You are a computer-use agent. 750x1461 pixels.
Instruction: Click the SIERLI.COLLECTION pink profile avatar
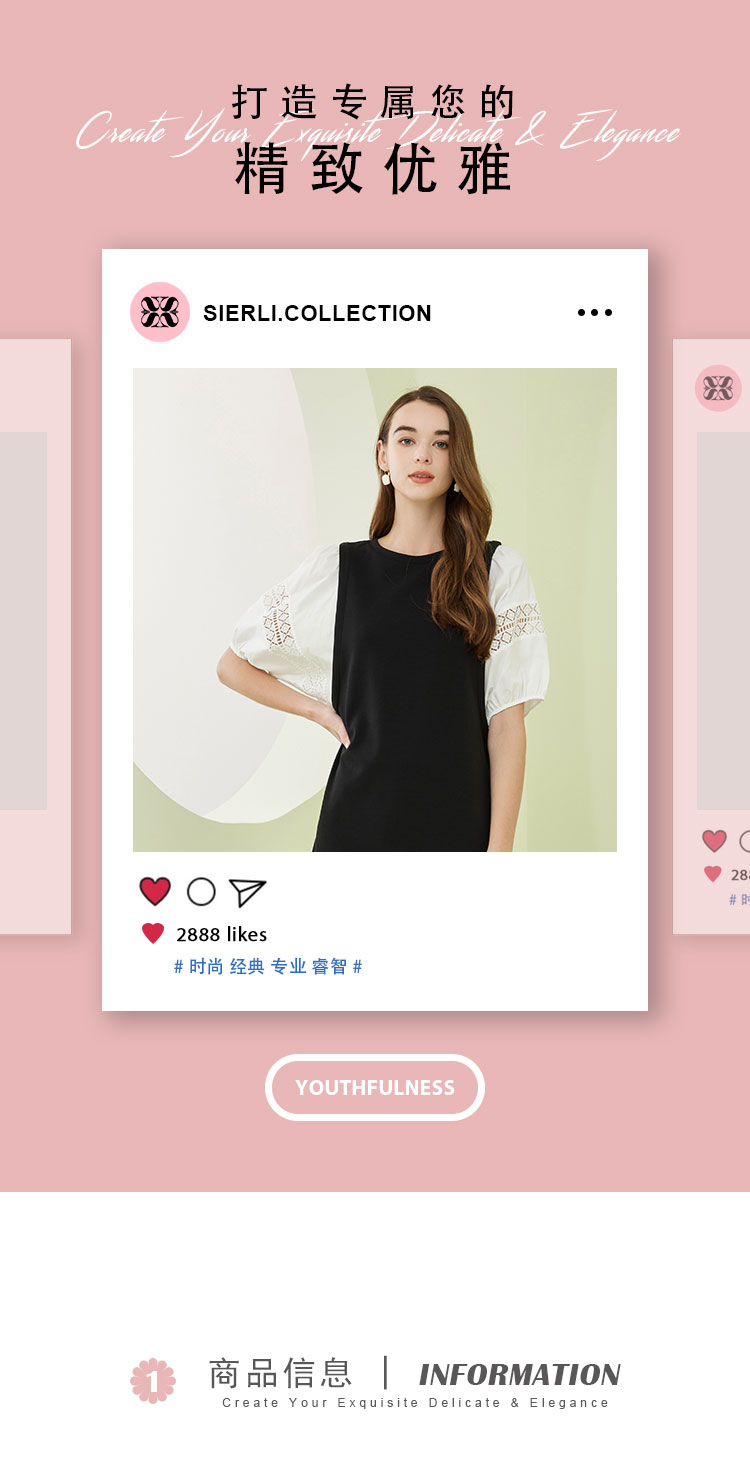[x=160, y=312]
